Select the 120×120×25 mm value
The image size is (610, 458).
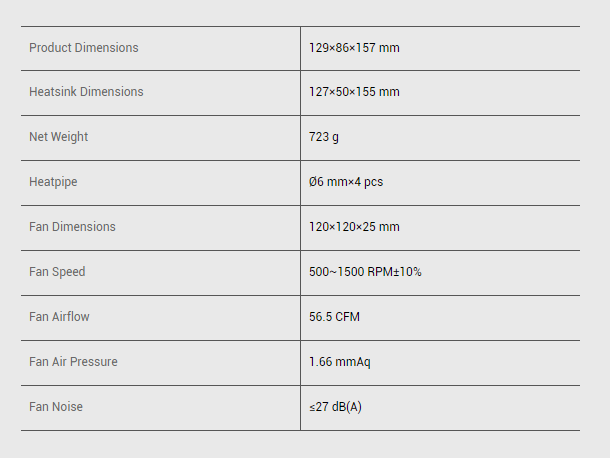click(354, 227)
